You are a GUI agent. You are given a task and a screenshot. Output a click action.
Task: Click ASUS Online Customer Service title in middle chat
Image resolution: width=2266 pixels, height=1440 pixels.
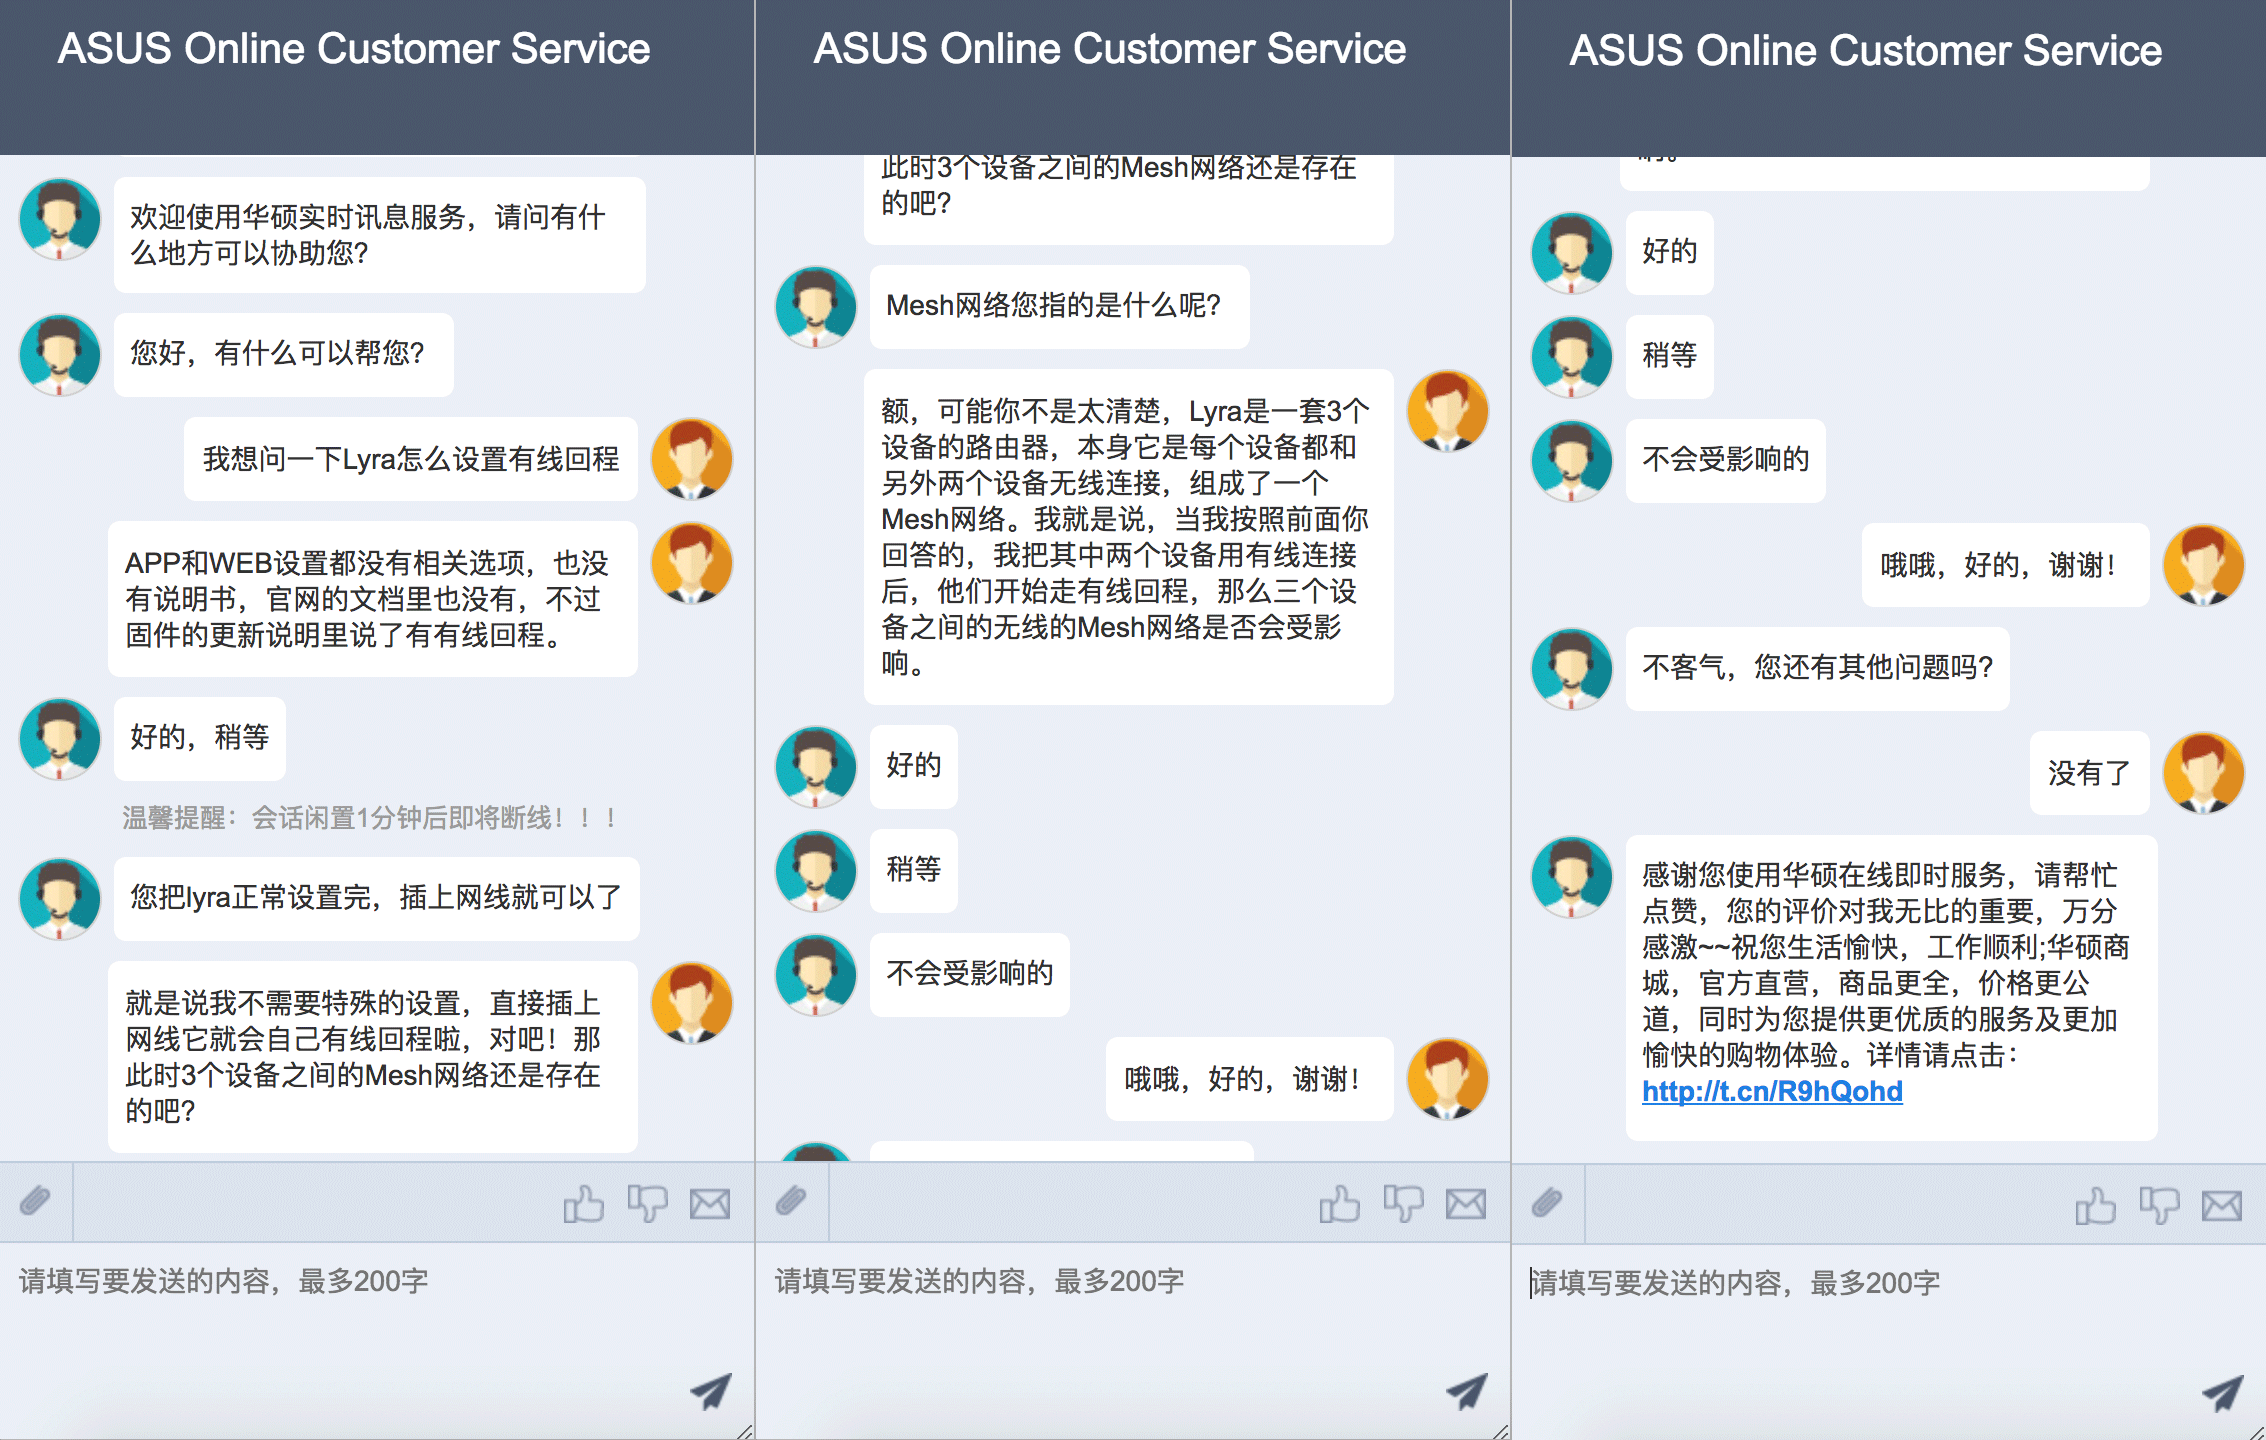click(1110, 48)
